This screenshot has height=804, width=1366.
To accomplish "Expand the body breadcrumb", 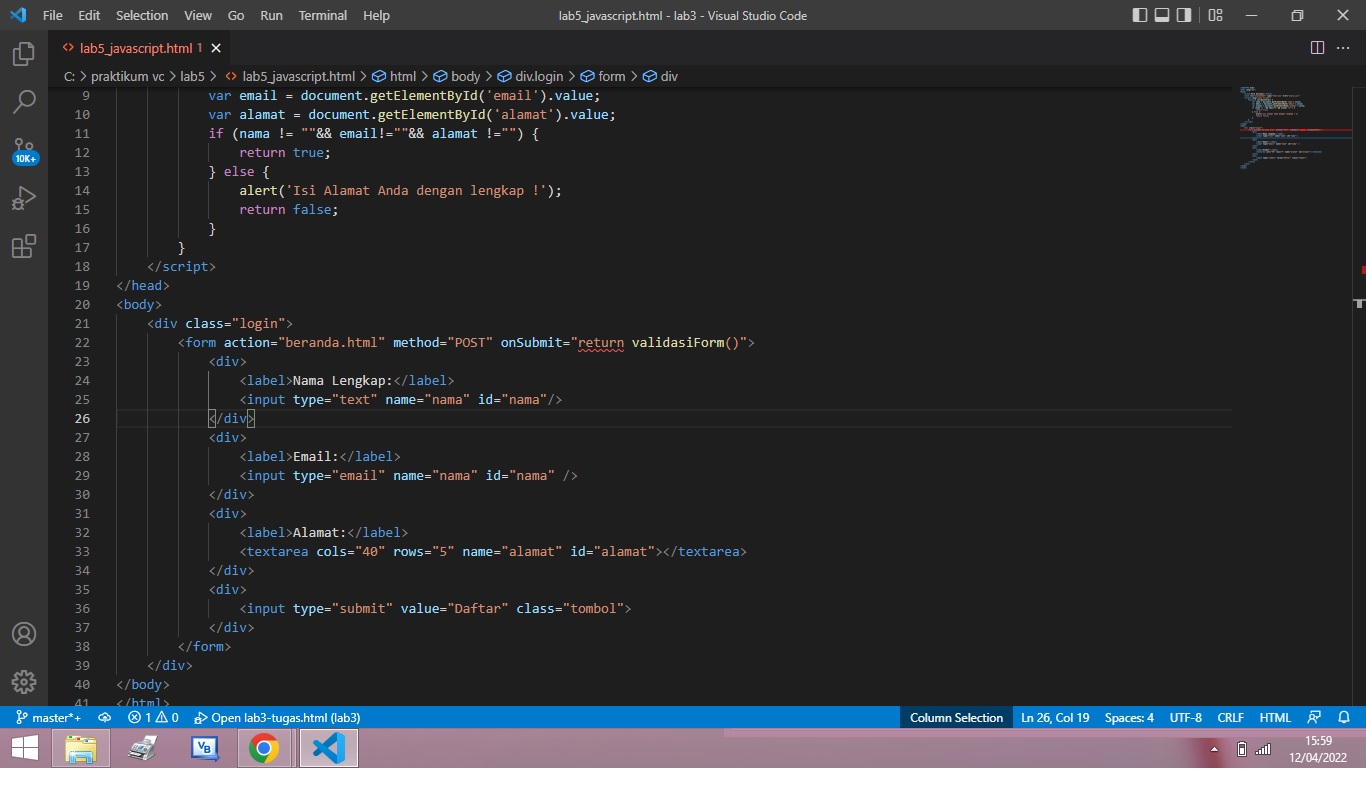I will coord(457,76).
